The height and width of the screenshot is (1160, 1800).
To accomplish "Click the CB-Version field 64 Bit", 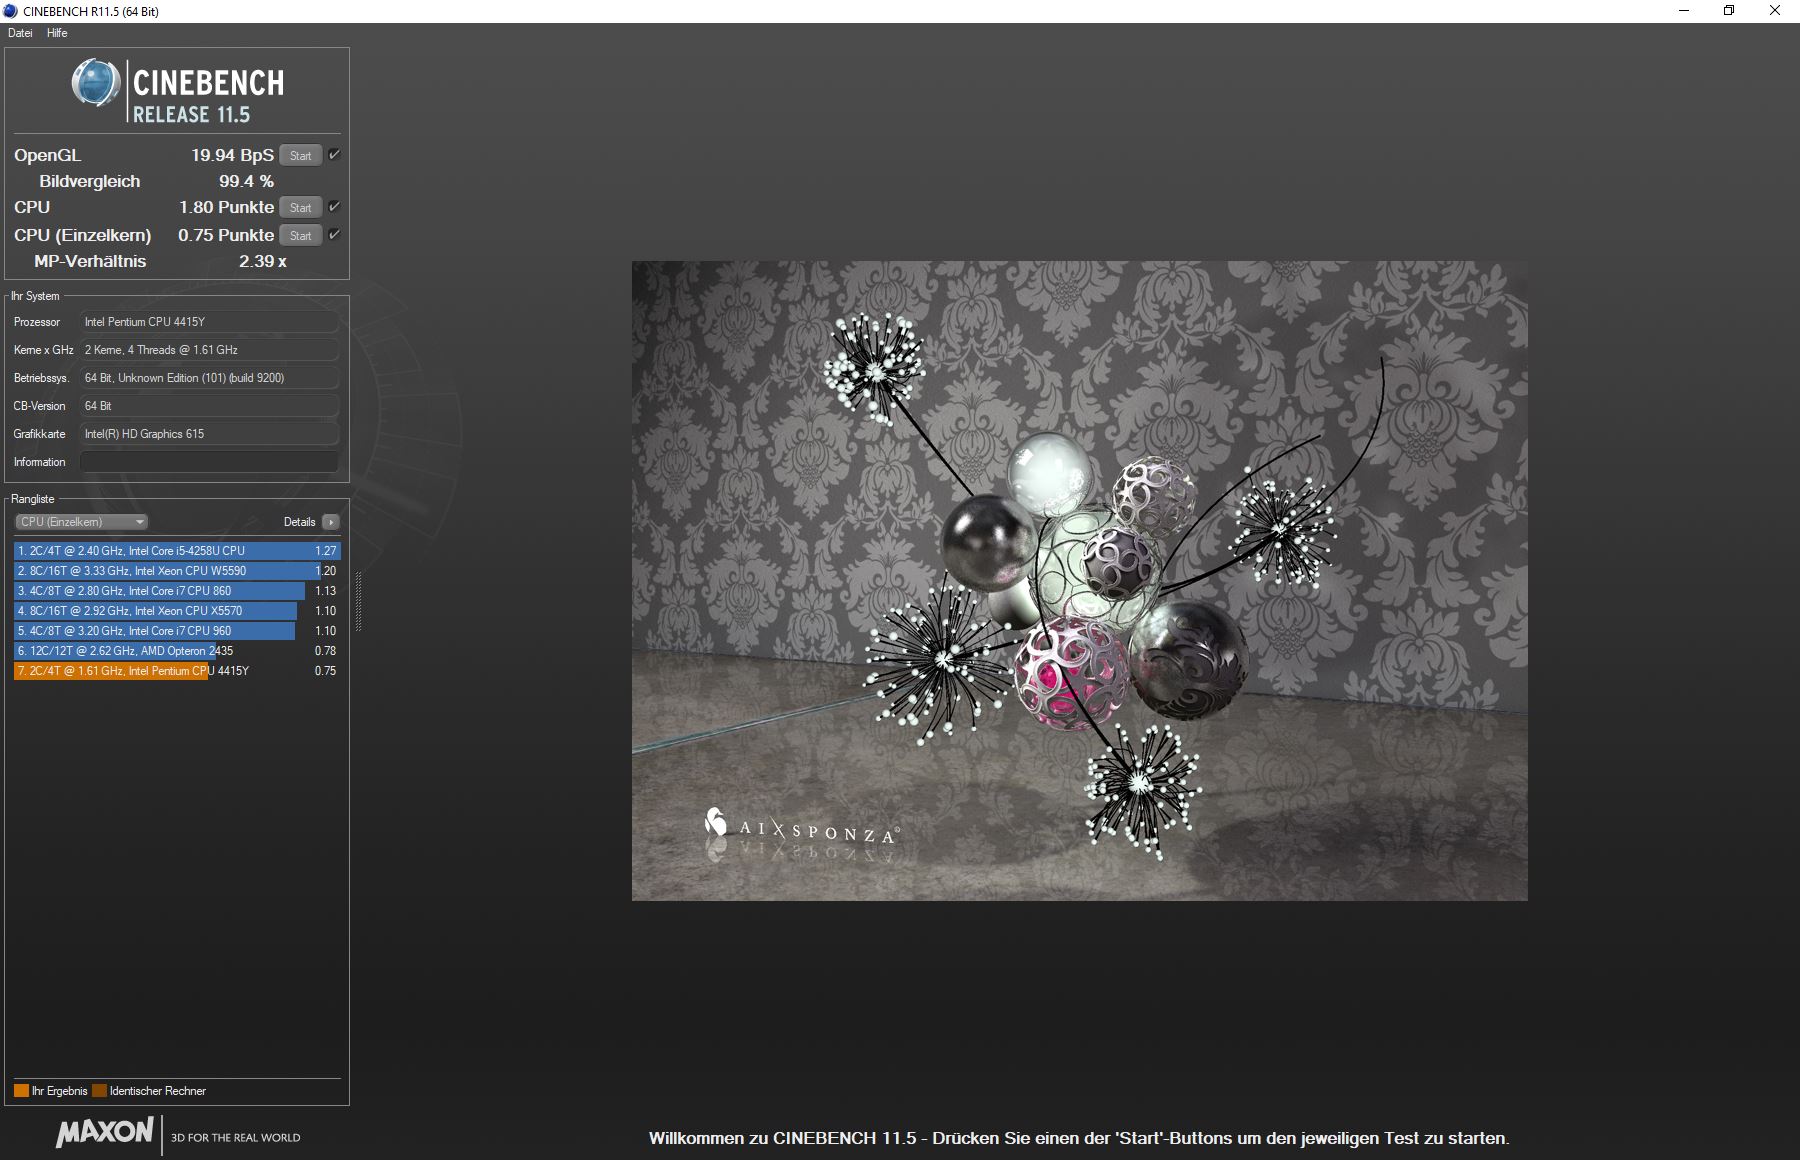I will (209, 406).
